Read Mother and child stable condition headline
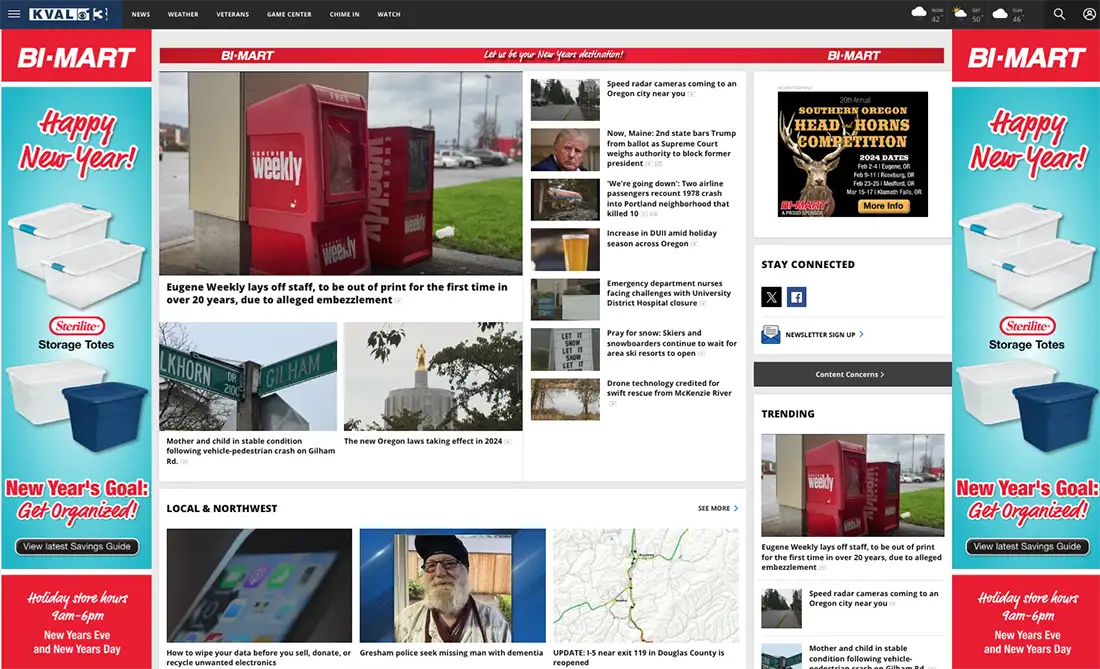 pos(250,451)
